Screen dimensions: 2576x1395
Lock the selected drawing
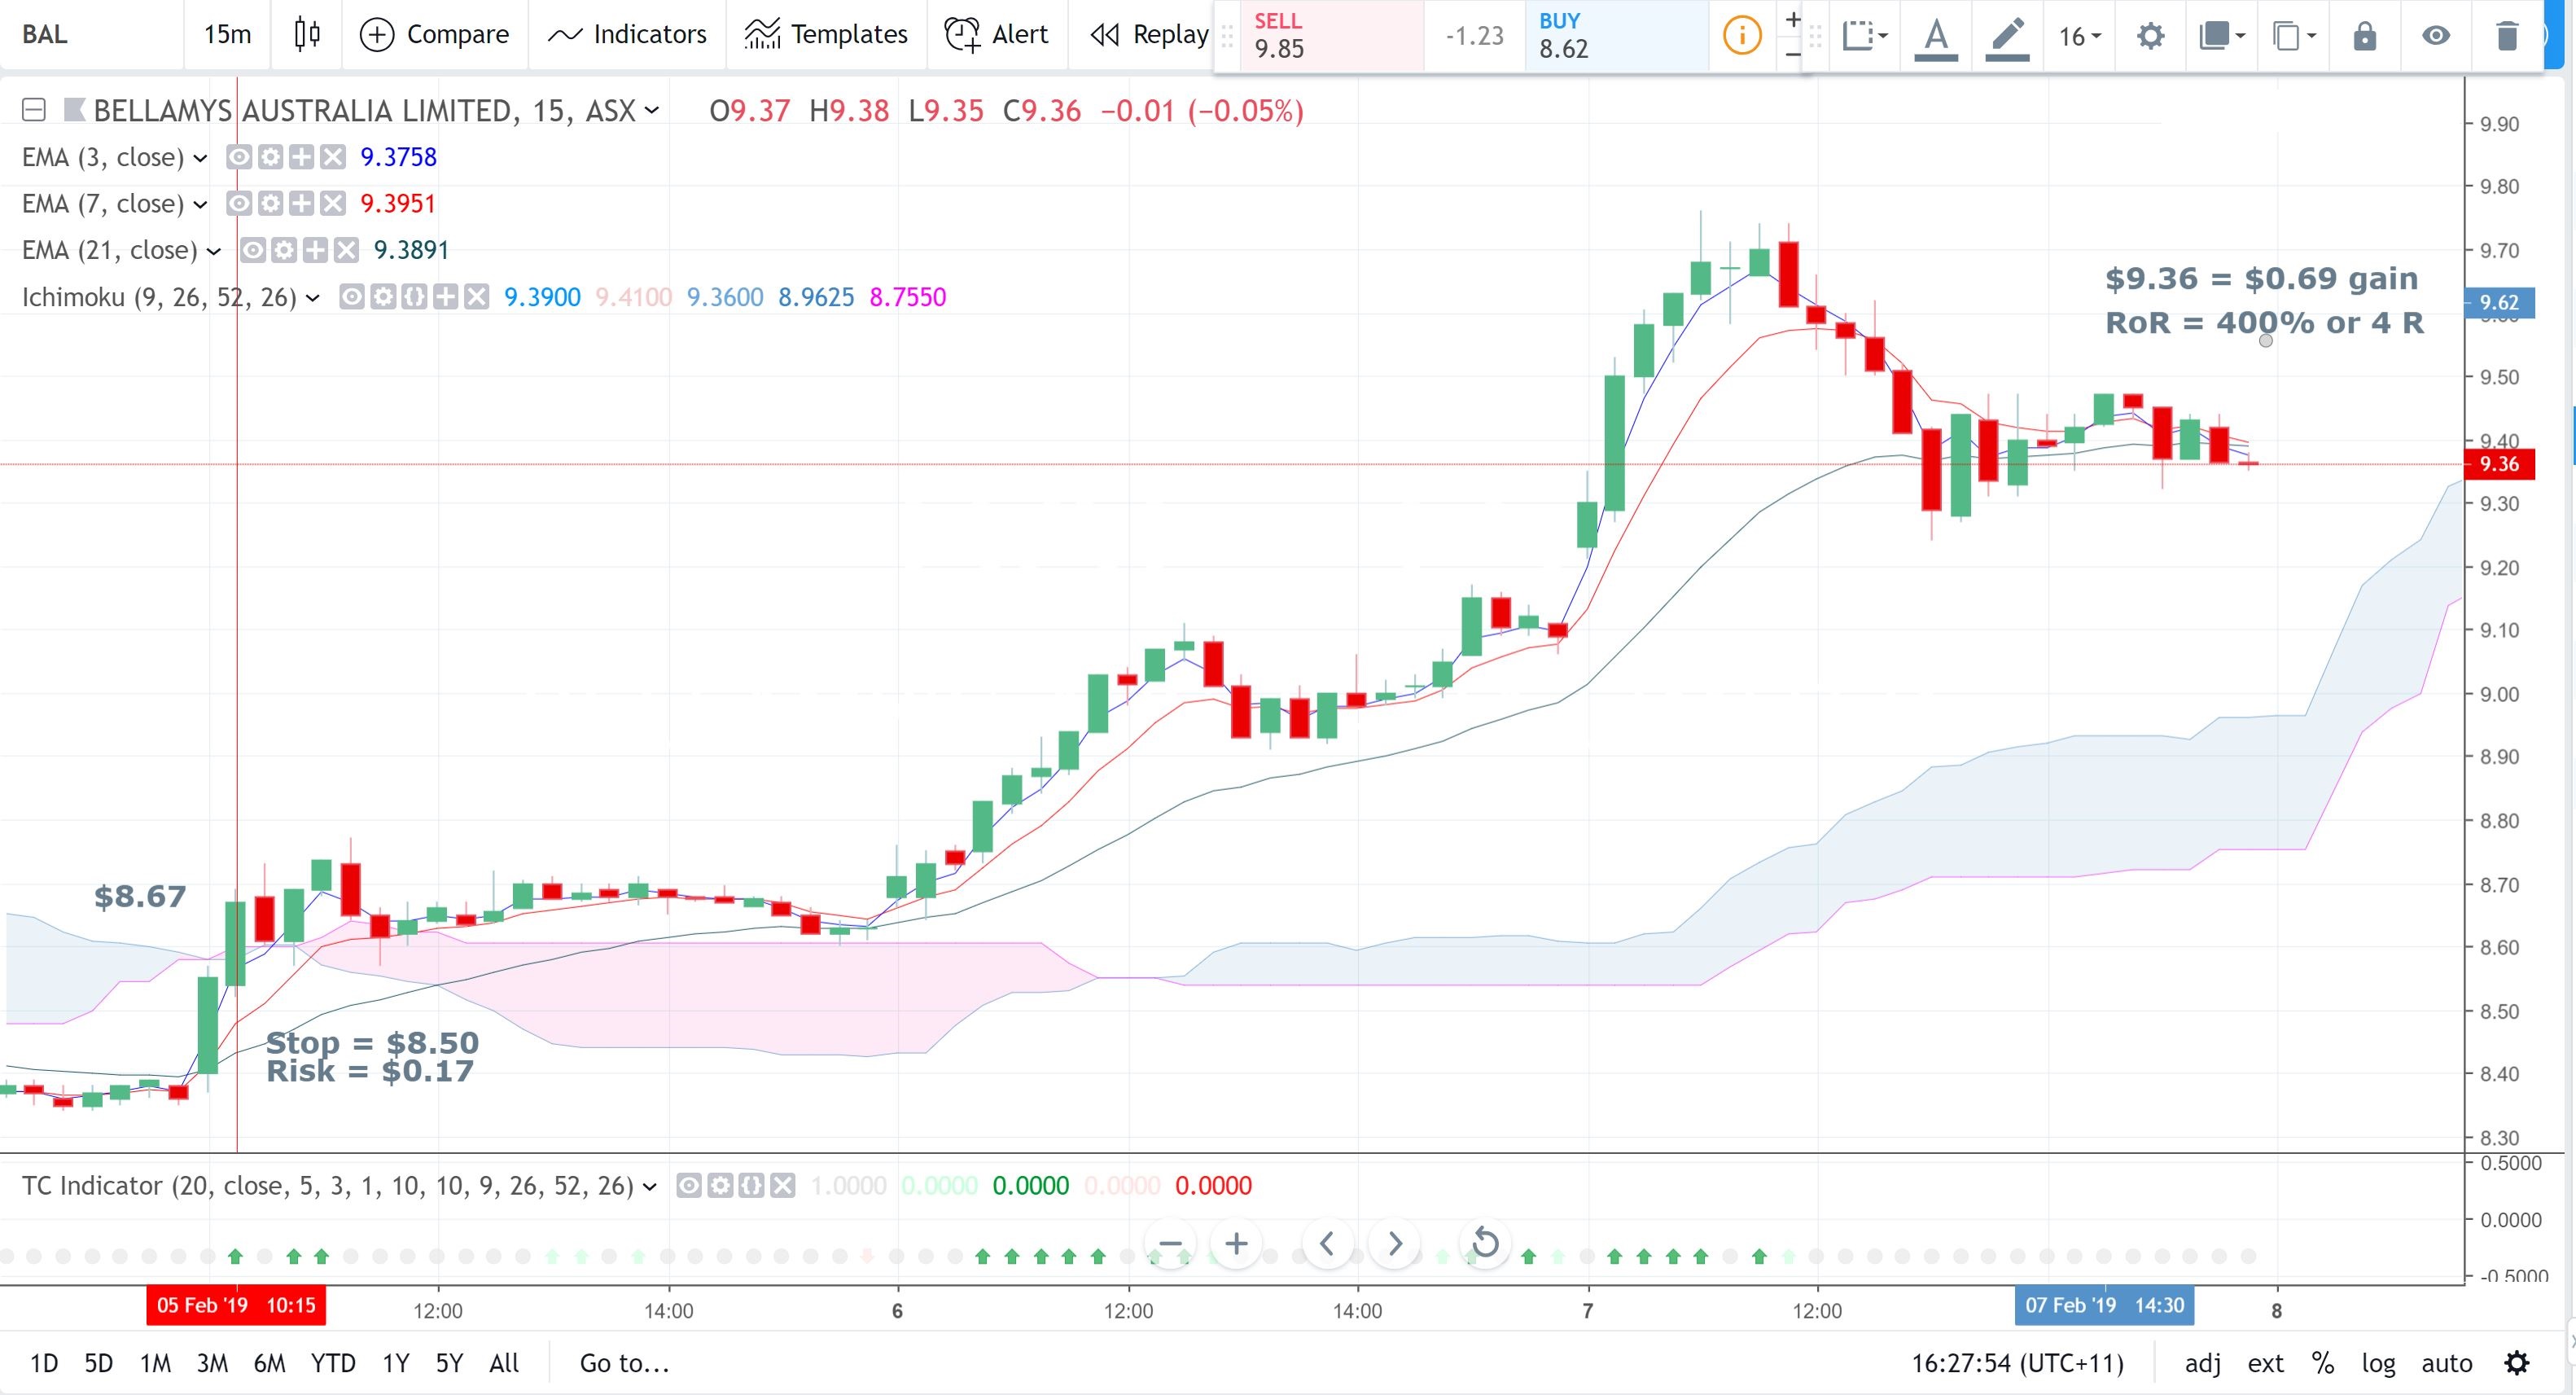pos(2364,36)
